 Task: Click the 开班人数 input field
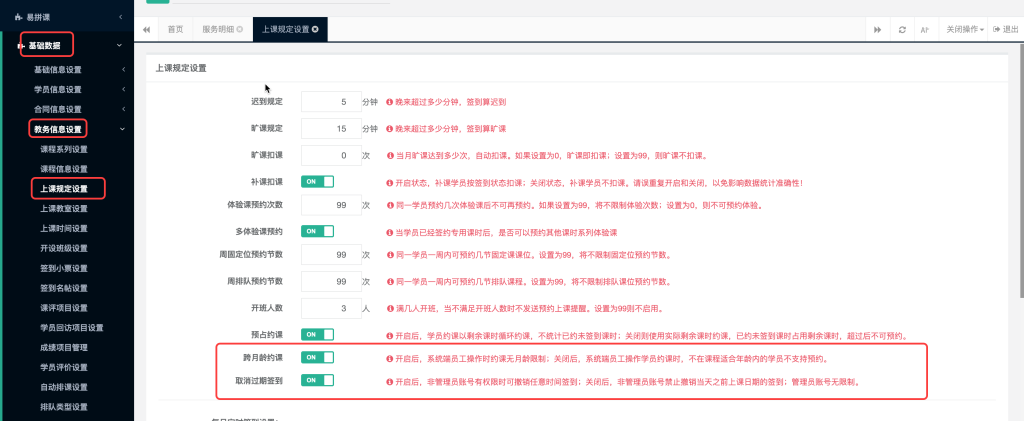point(331,308)
